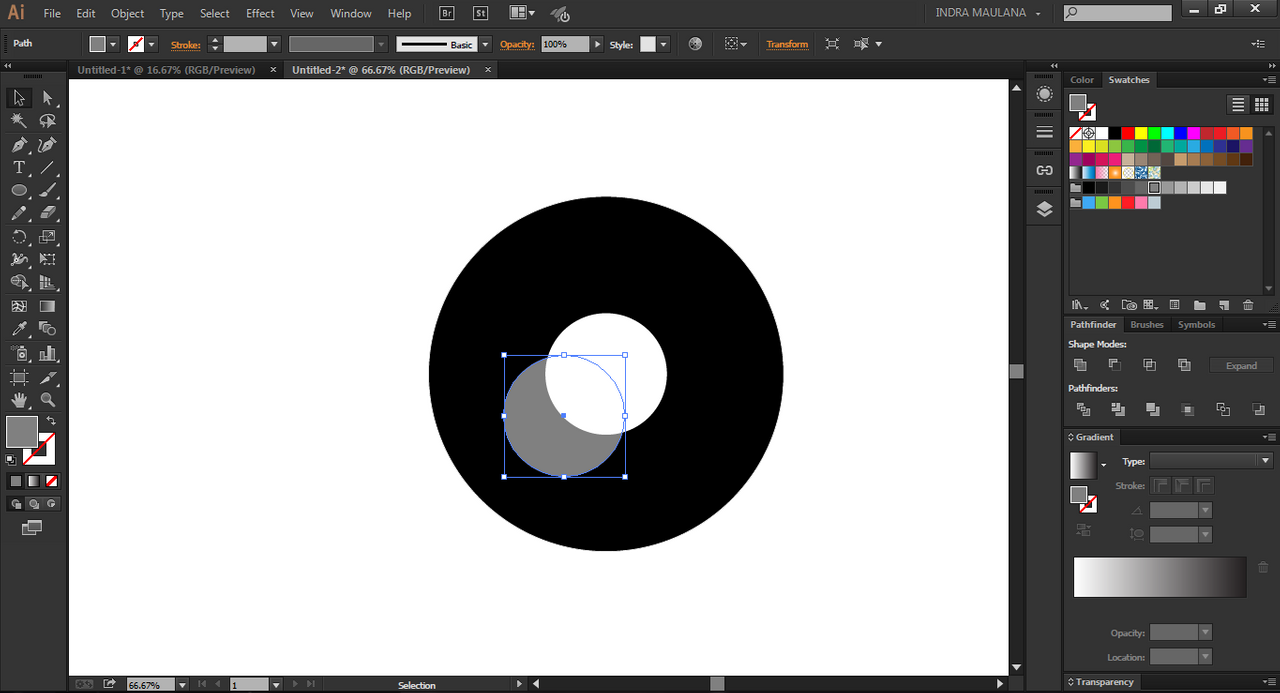Screen dimensions: 1280x693
Task: Expand the Basic brush definition dropdown
Action: pos(485,44)
